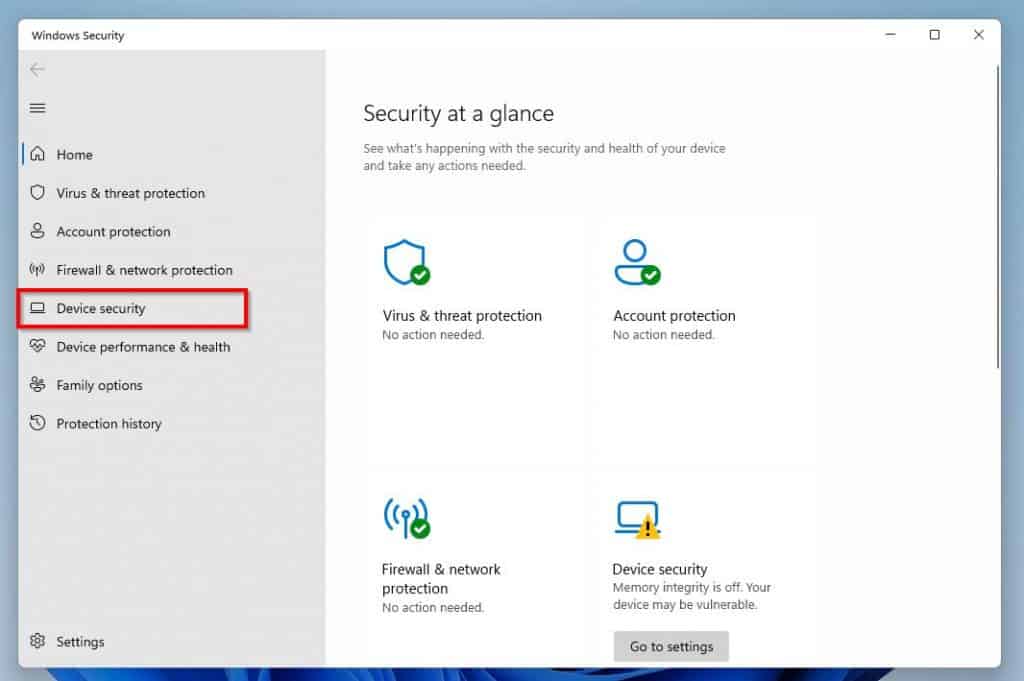Click the Home house icon in sidebar
Viewport: 1024px width, 681px height.
pyautogui.click(x=38, y=154)
